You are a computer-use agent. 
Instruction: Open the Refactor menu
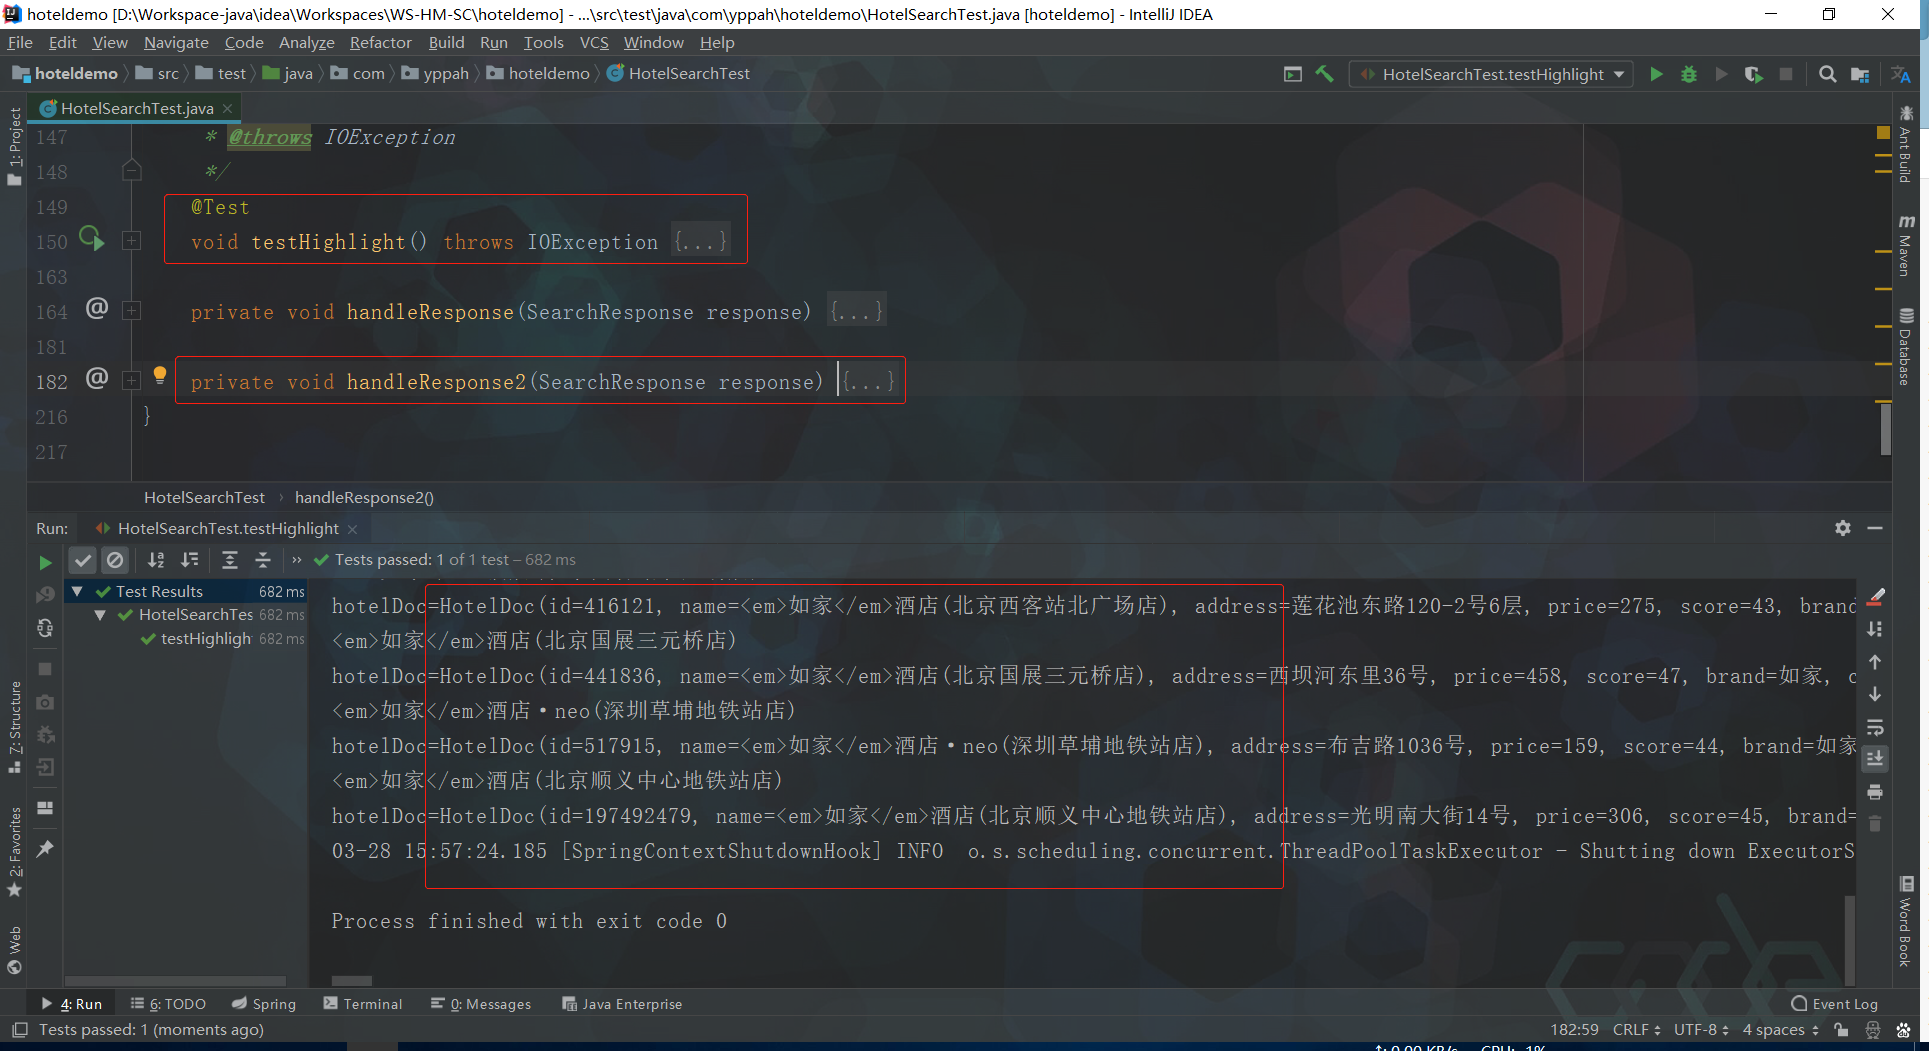[380, 42]
